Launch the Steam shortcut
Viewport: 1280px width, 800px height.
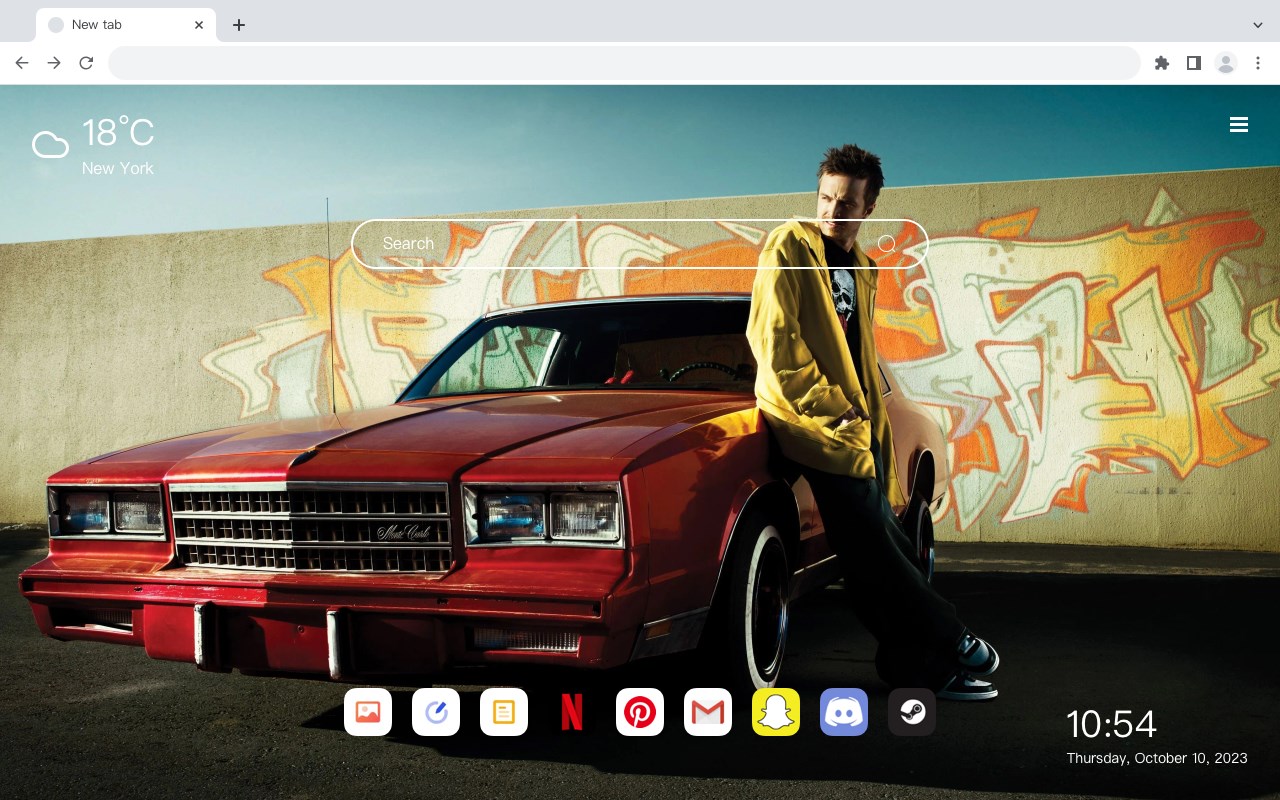tap(912, 712)
